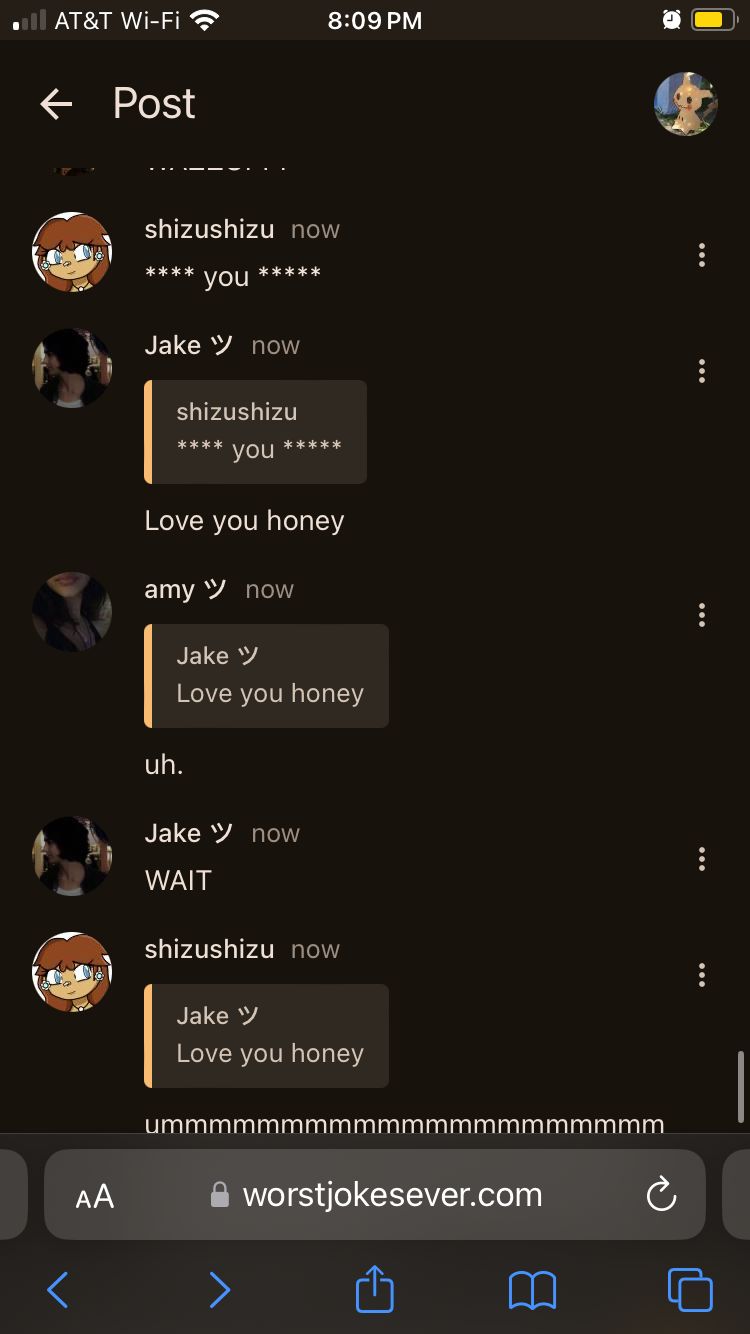Screen dimensions: 750x1334
Task: Open three-dot menu on Jake's "WAIT" comment
Action: [x=702, y=858]
